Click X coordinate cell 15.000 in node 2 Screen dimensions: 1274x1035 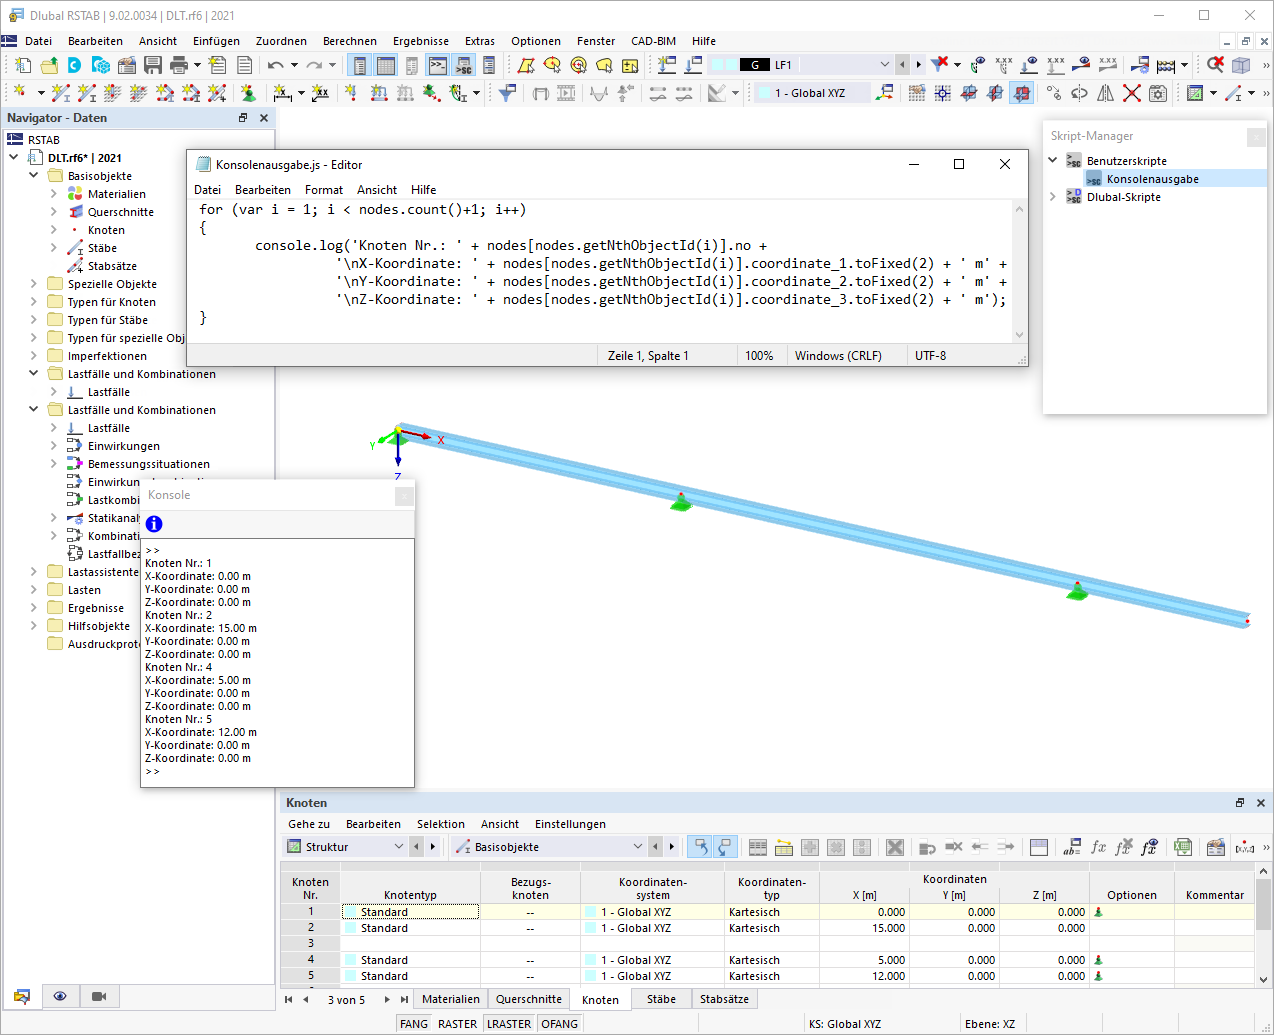(865, 928)
